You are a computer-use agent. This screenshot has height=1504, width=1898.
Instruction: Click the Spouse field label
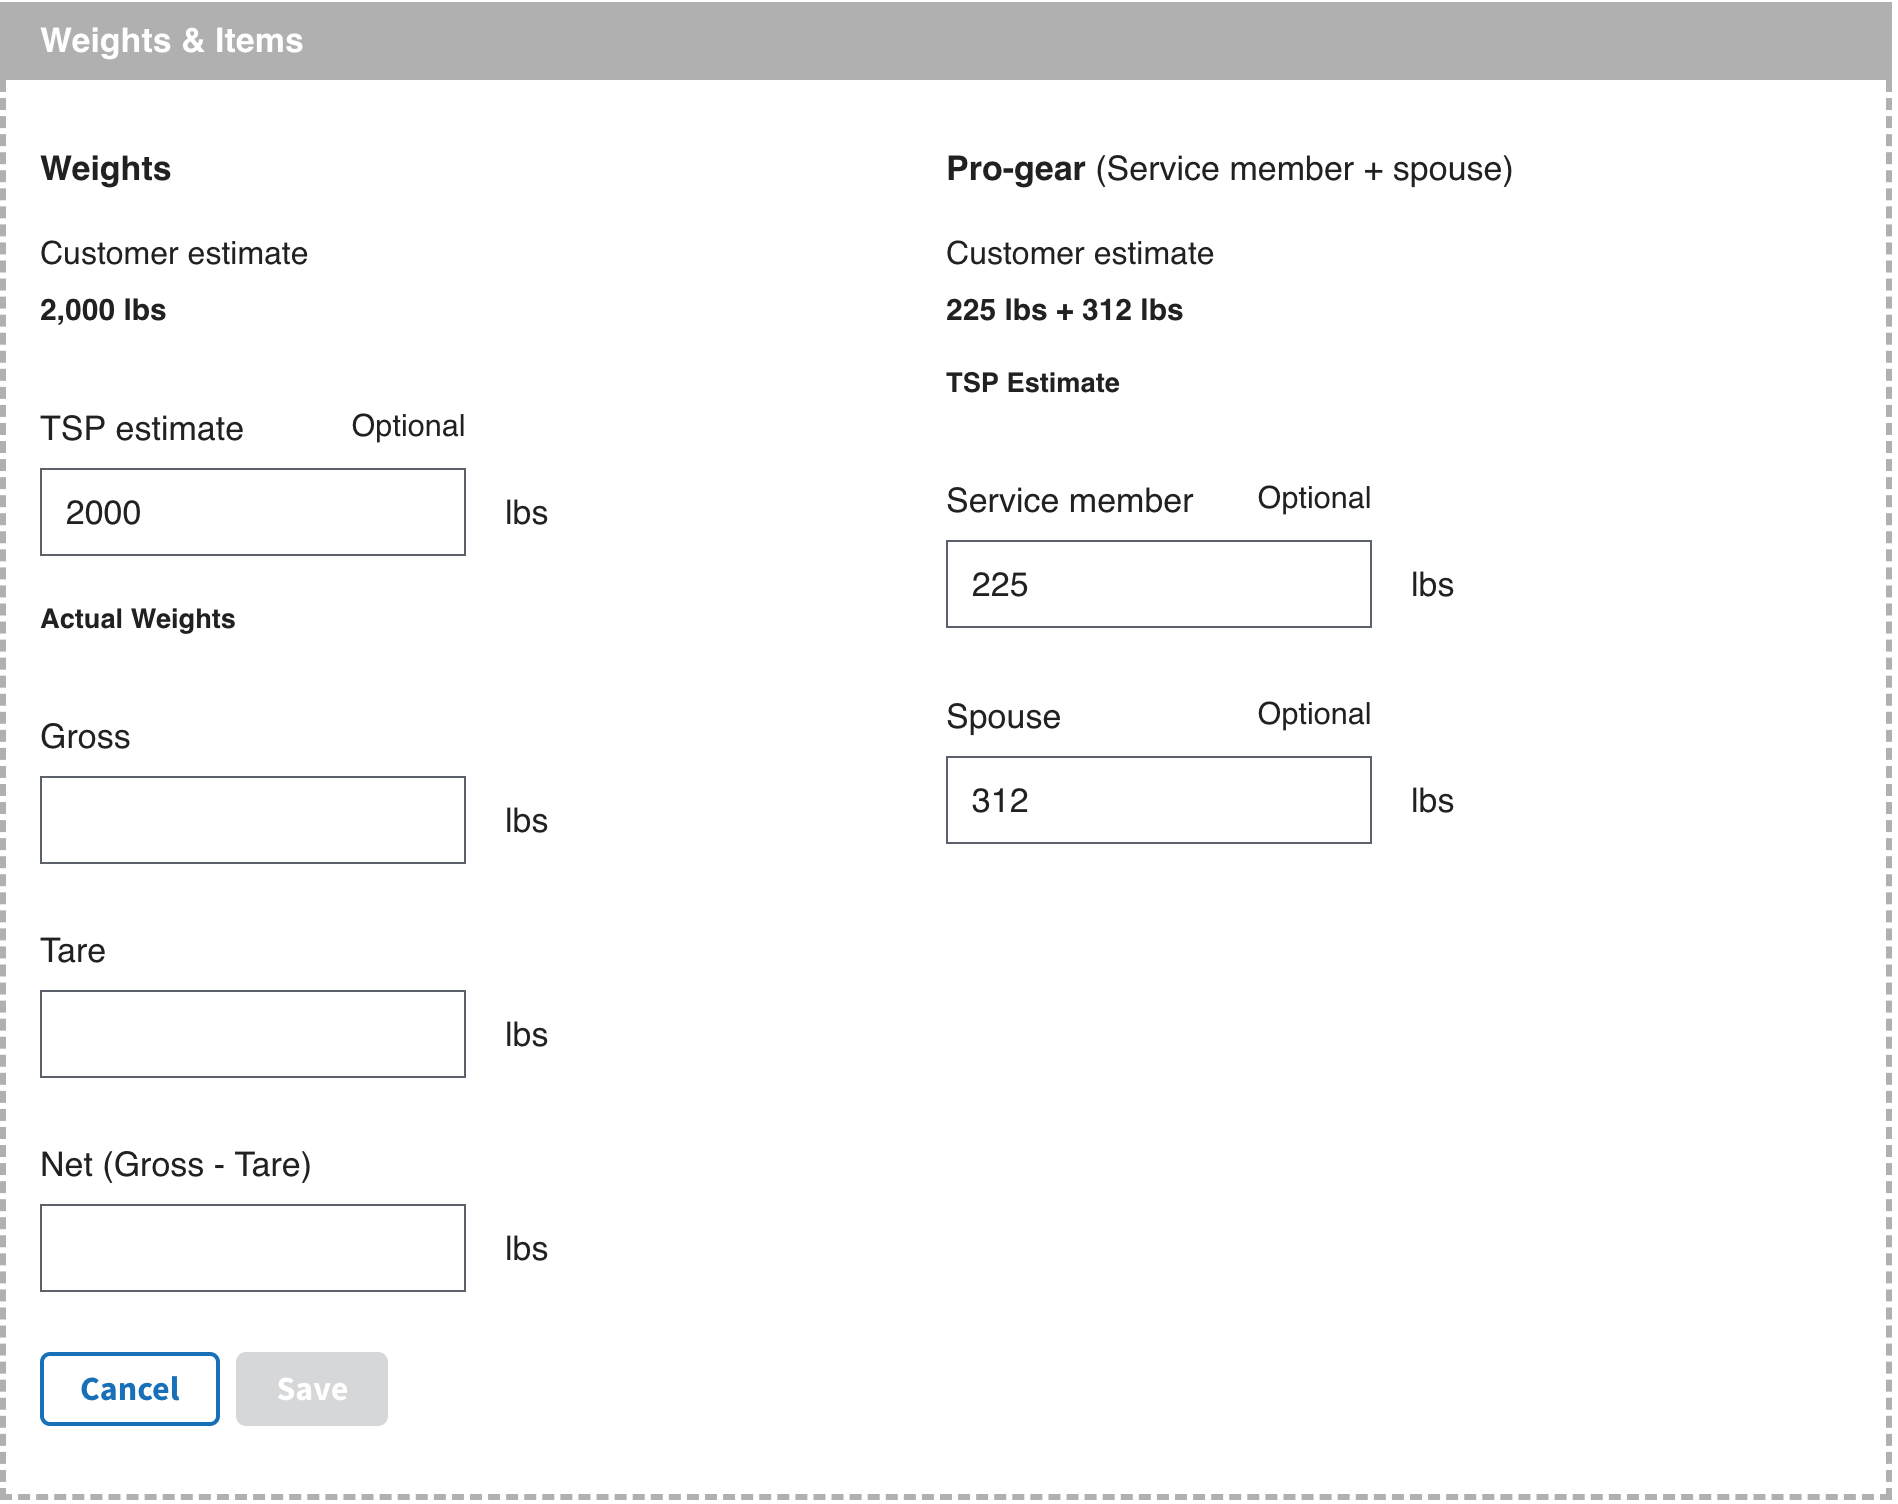[1003, 717]
